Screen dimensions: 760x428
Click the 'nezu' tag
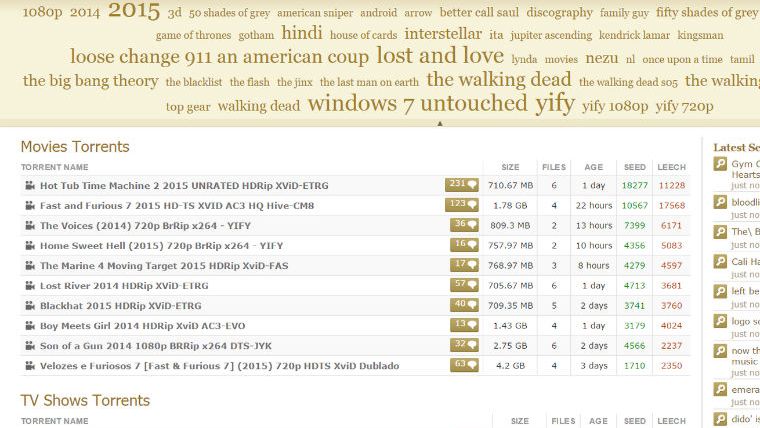point(602,58)
